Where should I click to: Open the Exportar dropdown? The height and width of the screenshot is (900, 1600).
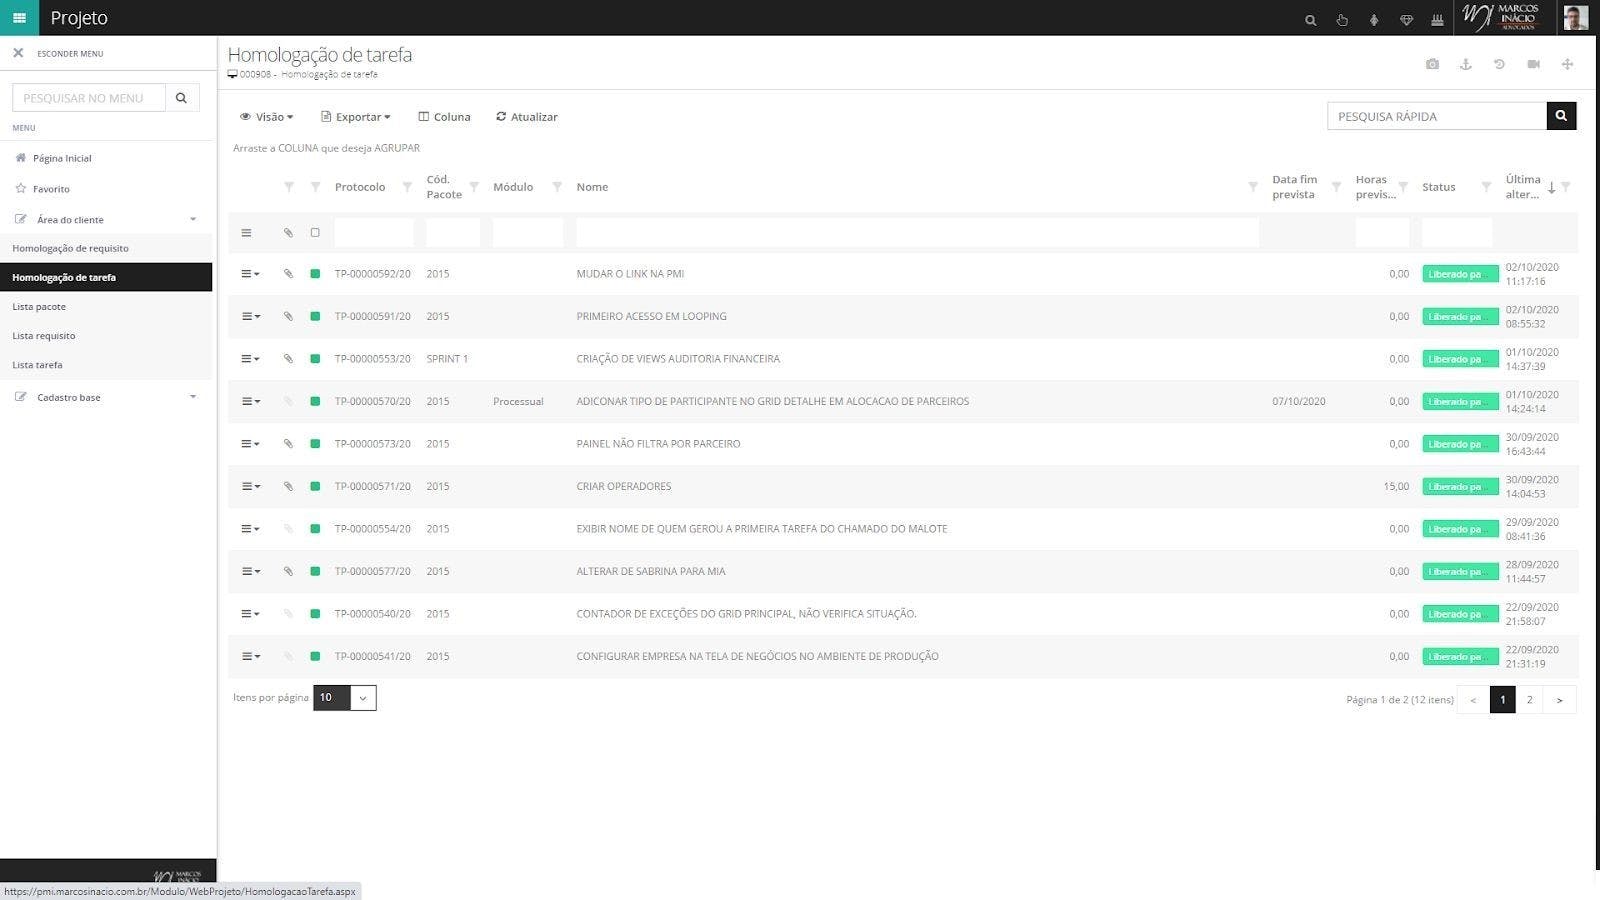(355, 117)
